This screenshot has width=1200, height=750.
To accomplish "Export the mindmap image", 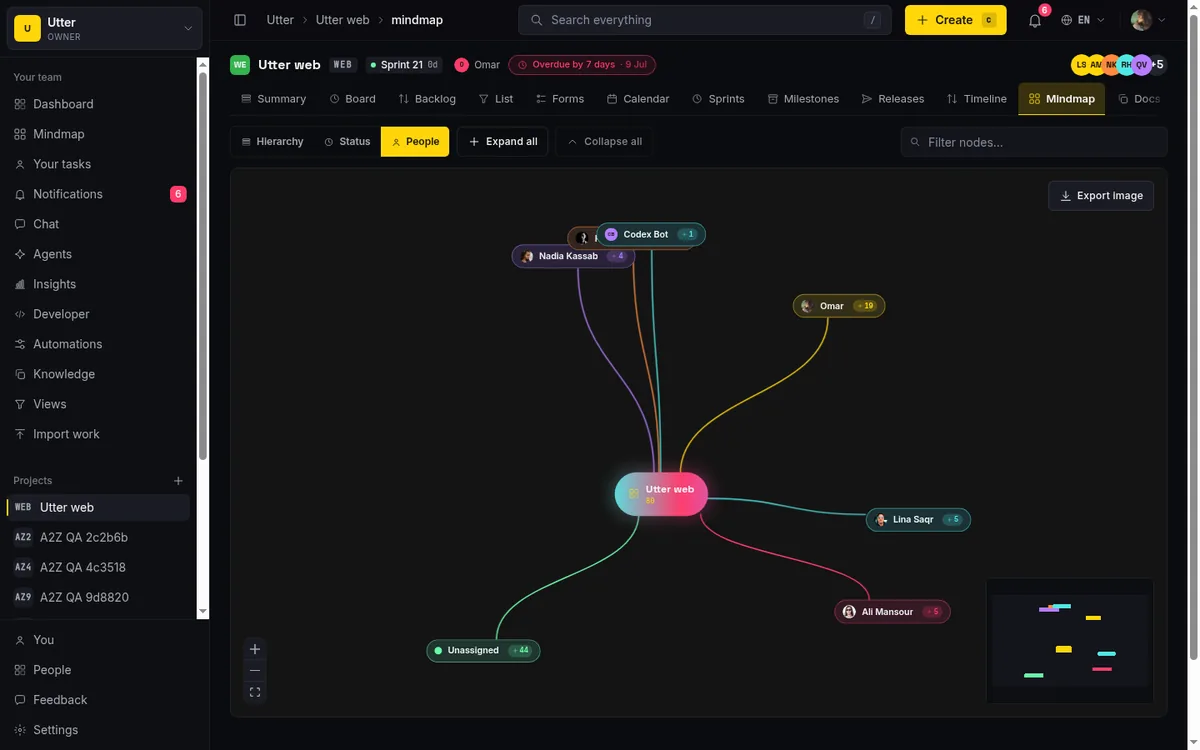I will click(x=1101, y=196).
